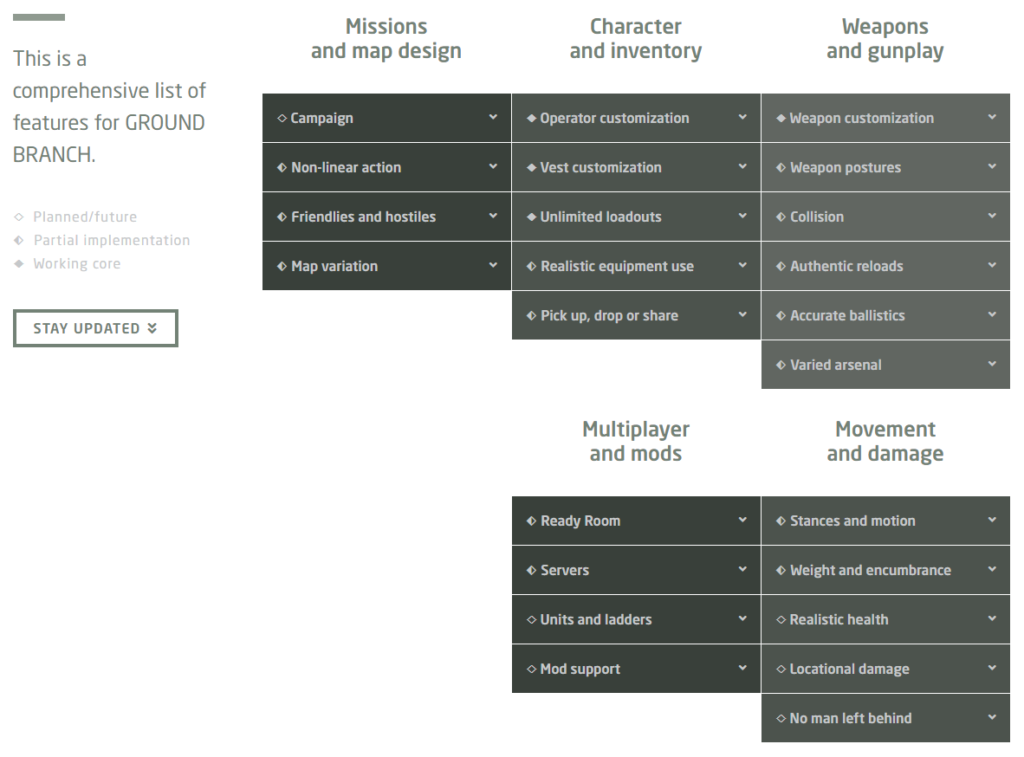Viewport: 1024px width, 757px height.
Task: Click the Locational damage label
Action: 850,669
